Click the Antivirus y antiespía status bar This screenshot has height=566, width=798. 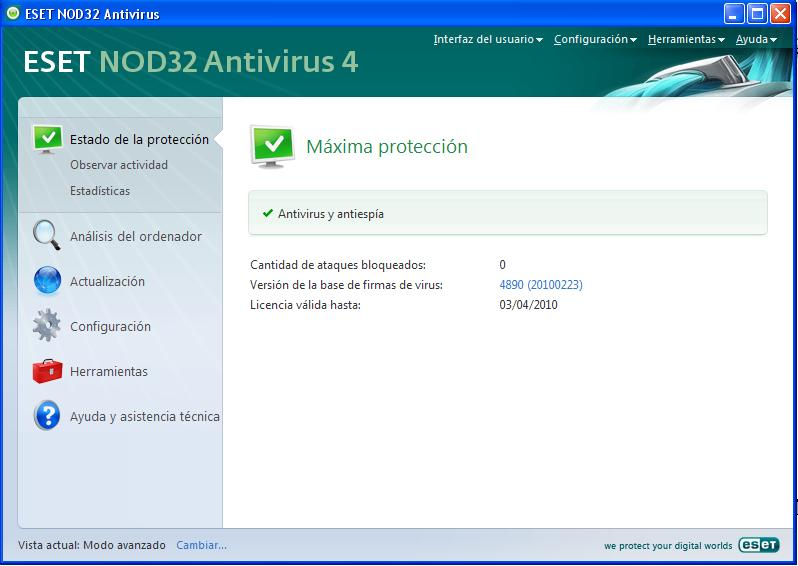click(x=507, y=214)
